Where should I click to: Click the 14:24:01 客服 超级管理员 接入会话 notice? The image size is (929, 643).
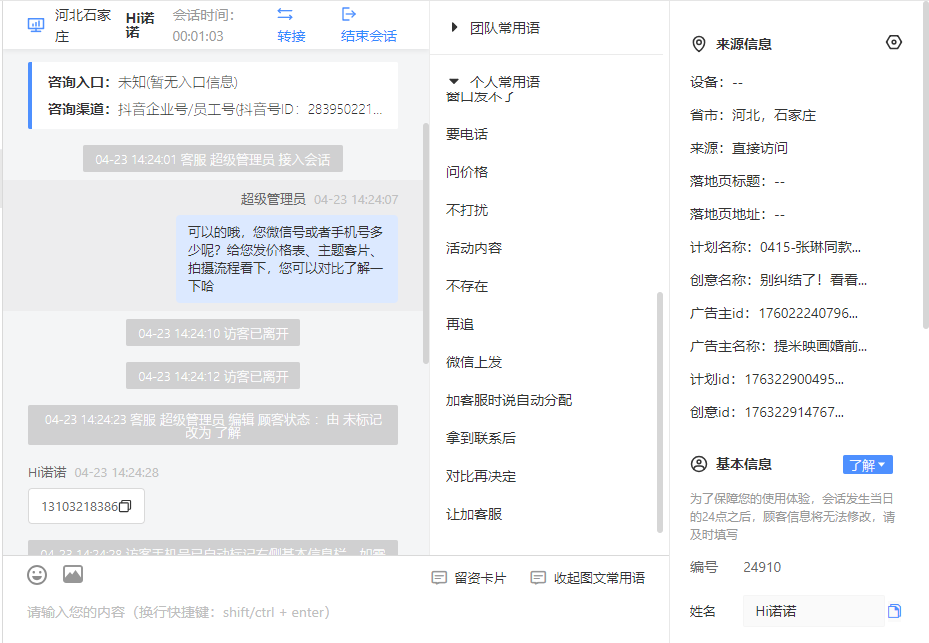pyautogui.click(x=213, y=159)
